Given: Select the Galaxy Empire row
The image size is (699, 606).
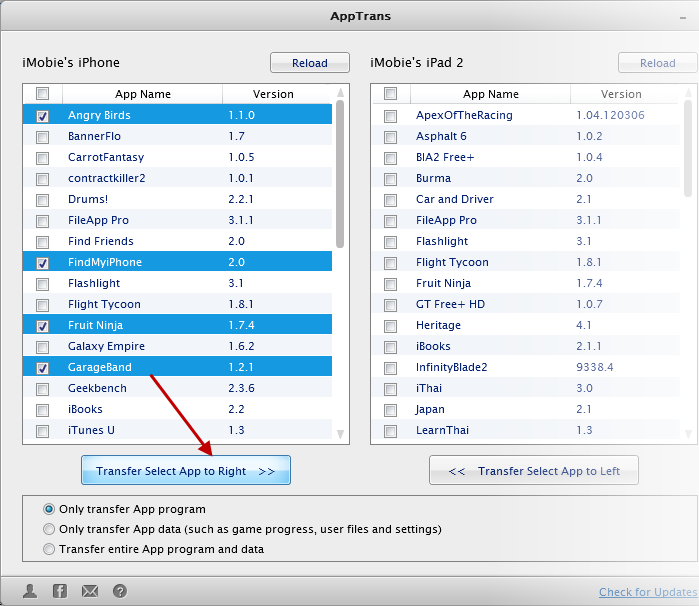Looking at the screenshot, I should click(x=177, y=346).
